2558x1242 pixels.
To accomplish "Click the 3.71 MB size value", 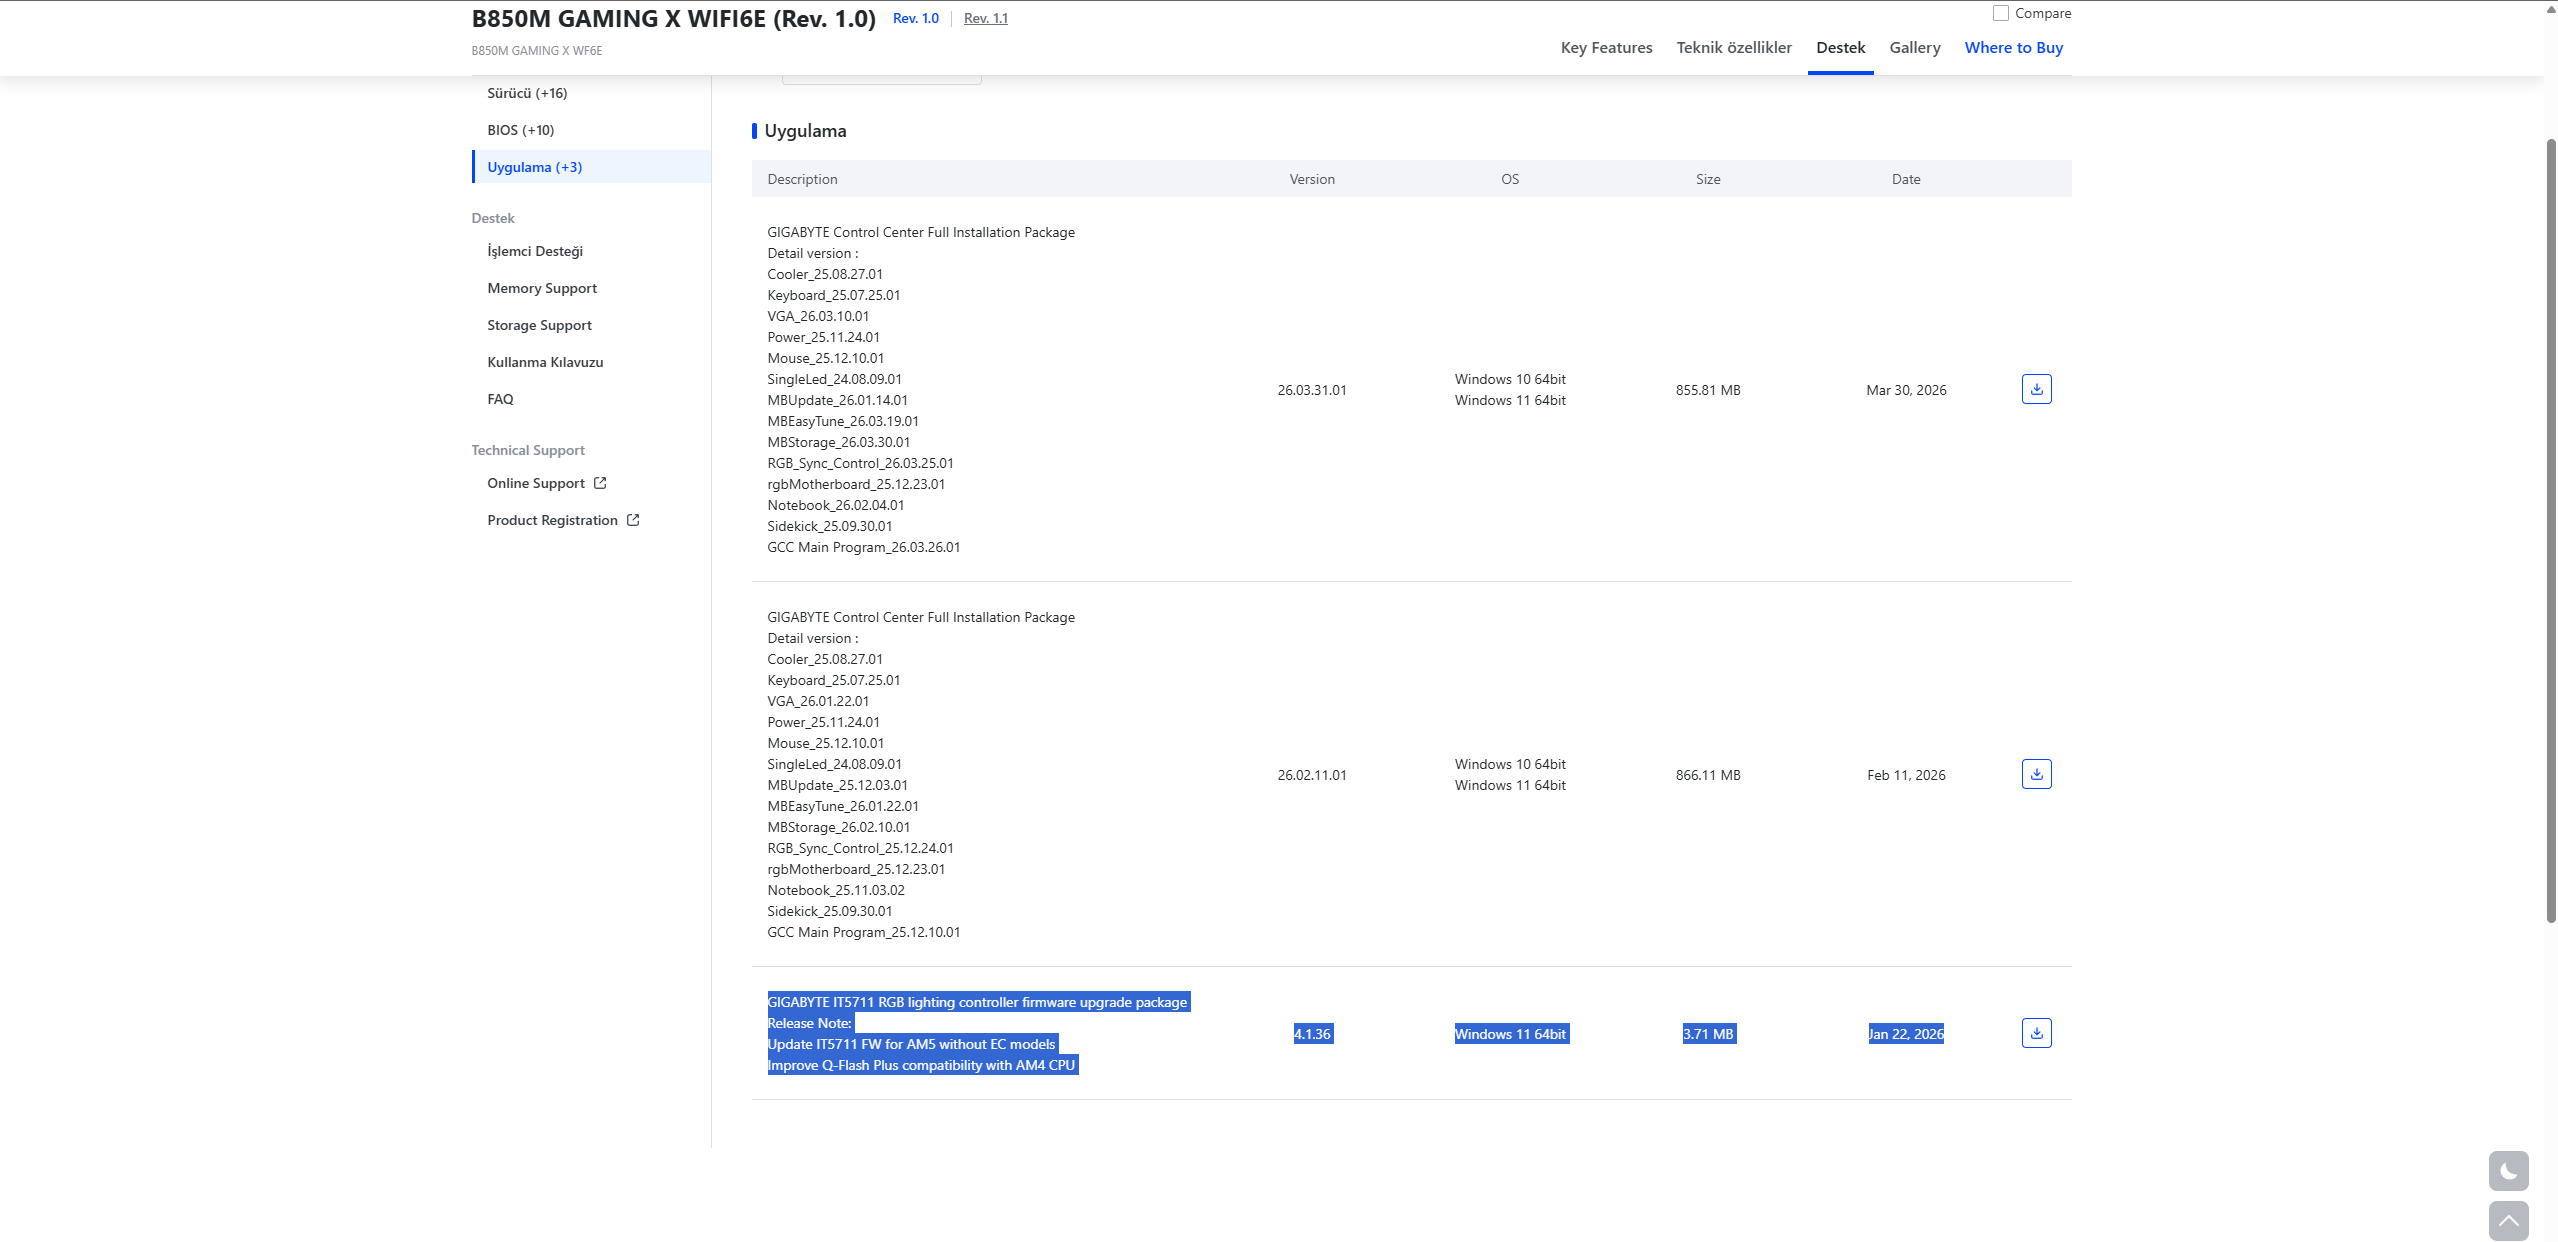I will 1708,1034.
